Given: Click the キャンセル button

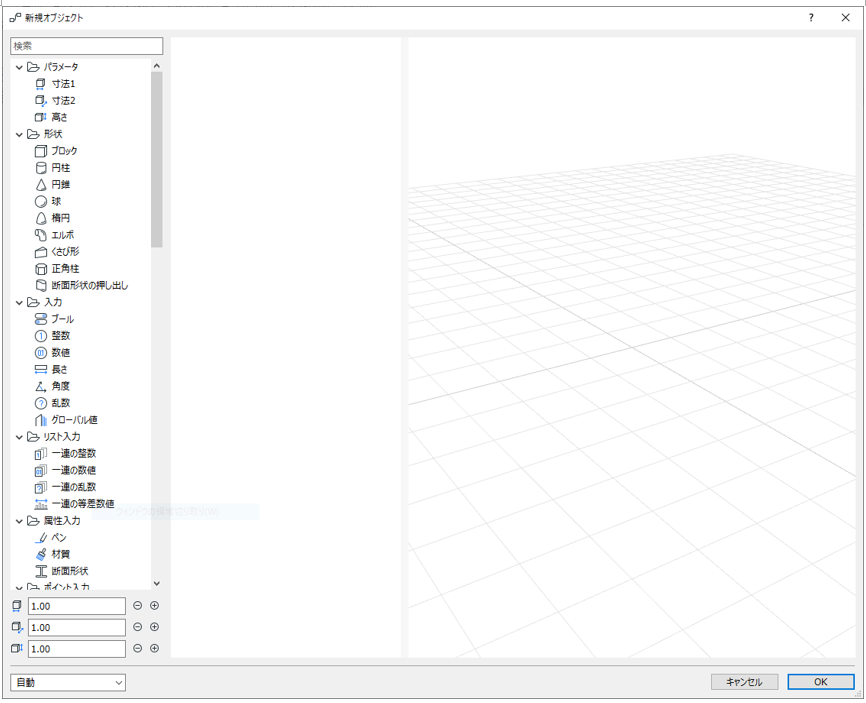Looking at the screenshot, I should (744, 682).
